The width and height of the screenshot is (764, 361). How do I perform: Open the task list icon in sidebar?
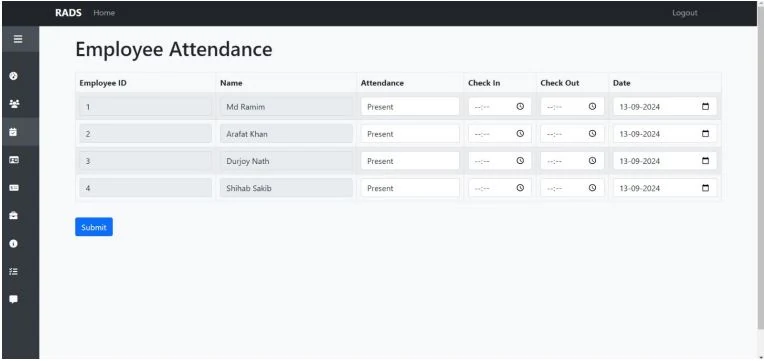[x=14, y=271]
